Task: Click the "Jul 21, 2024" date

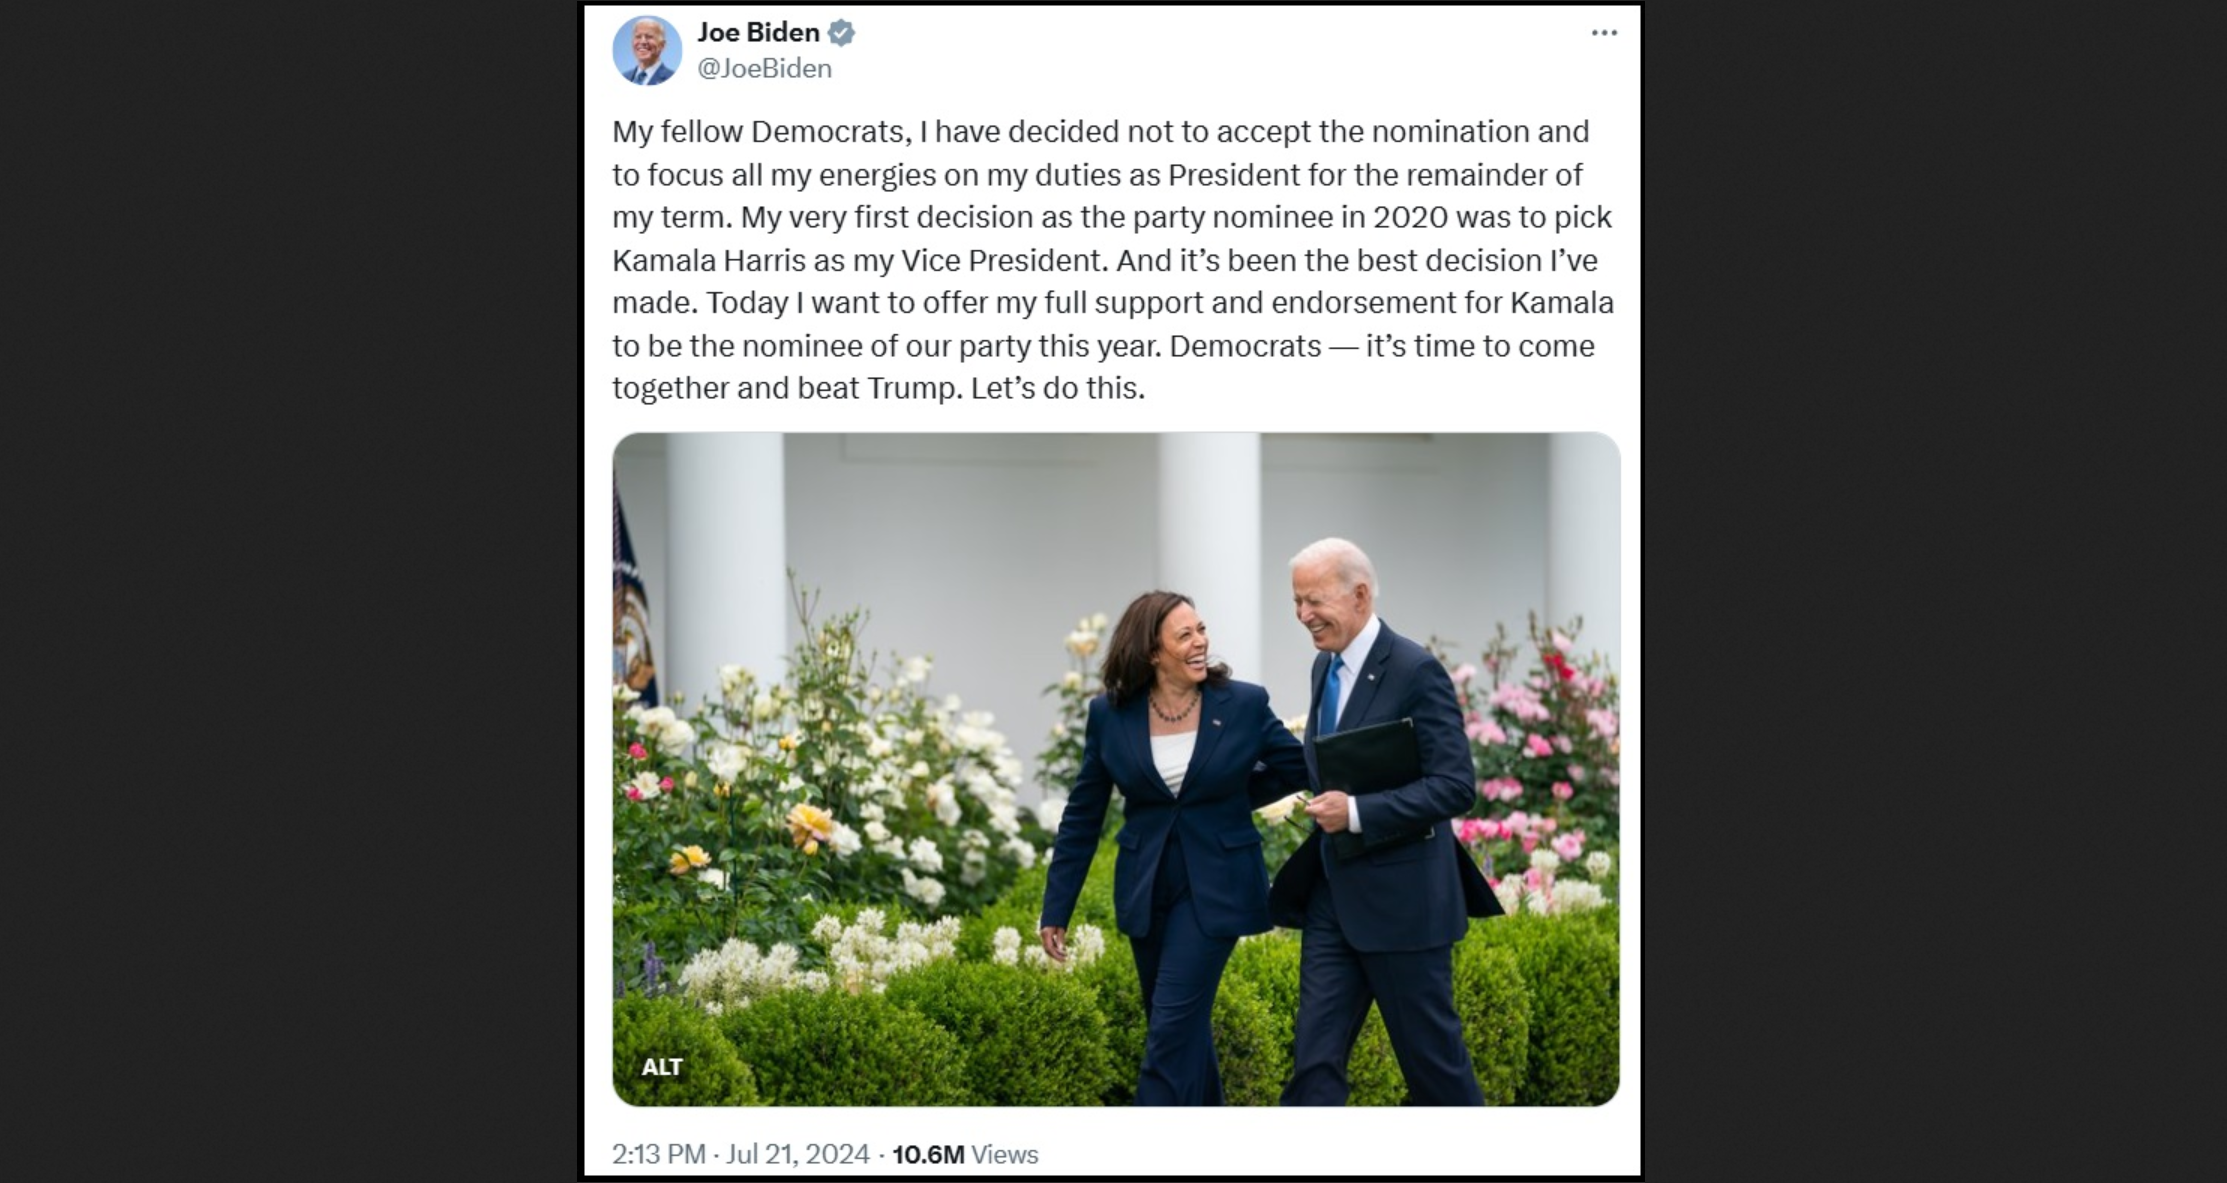Action: pos(797,1154)
